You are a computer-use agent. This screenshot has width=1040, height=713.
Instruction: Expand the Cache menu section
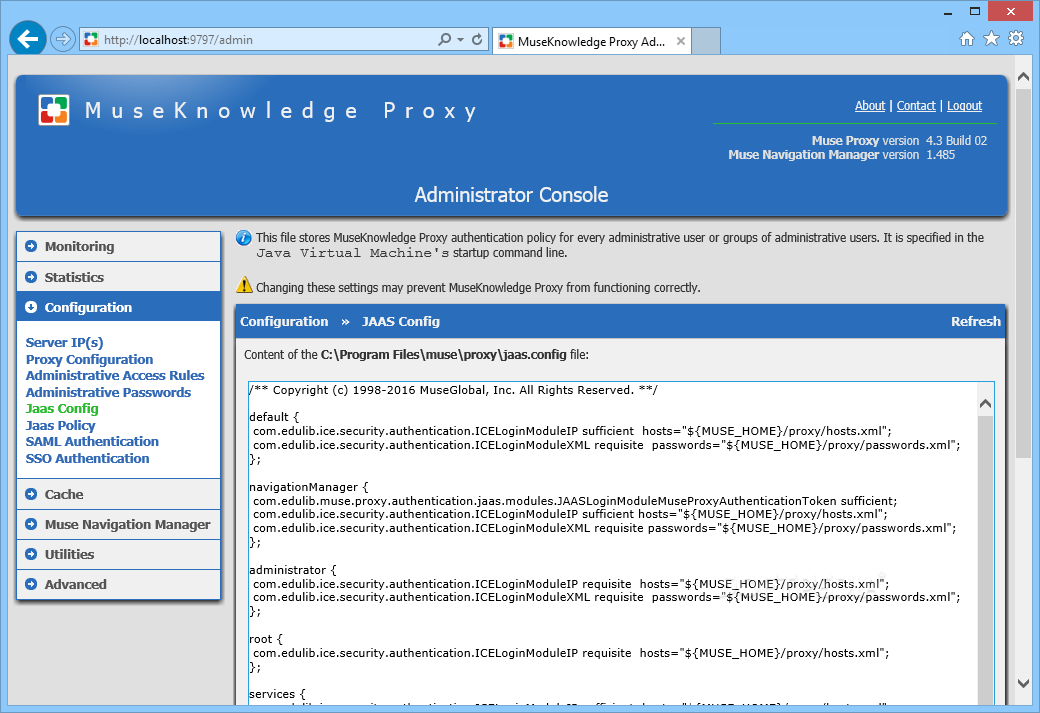pyautogui.click(x=119, y=494)
